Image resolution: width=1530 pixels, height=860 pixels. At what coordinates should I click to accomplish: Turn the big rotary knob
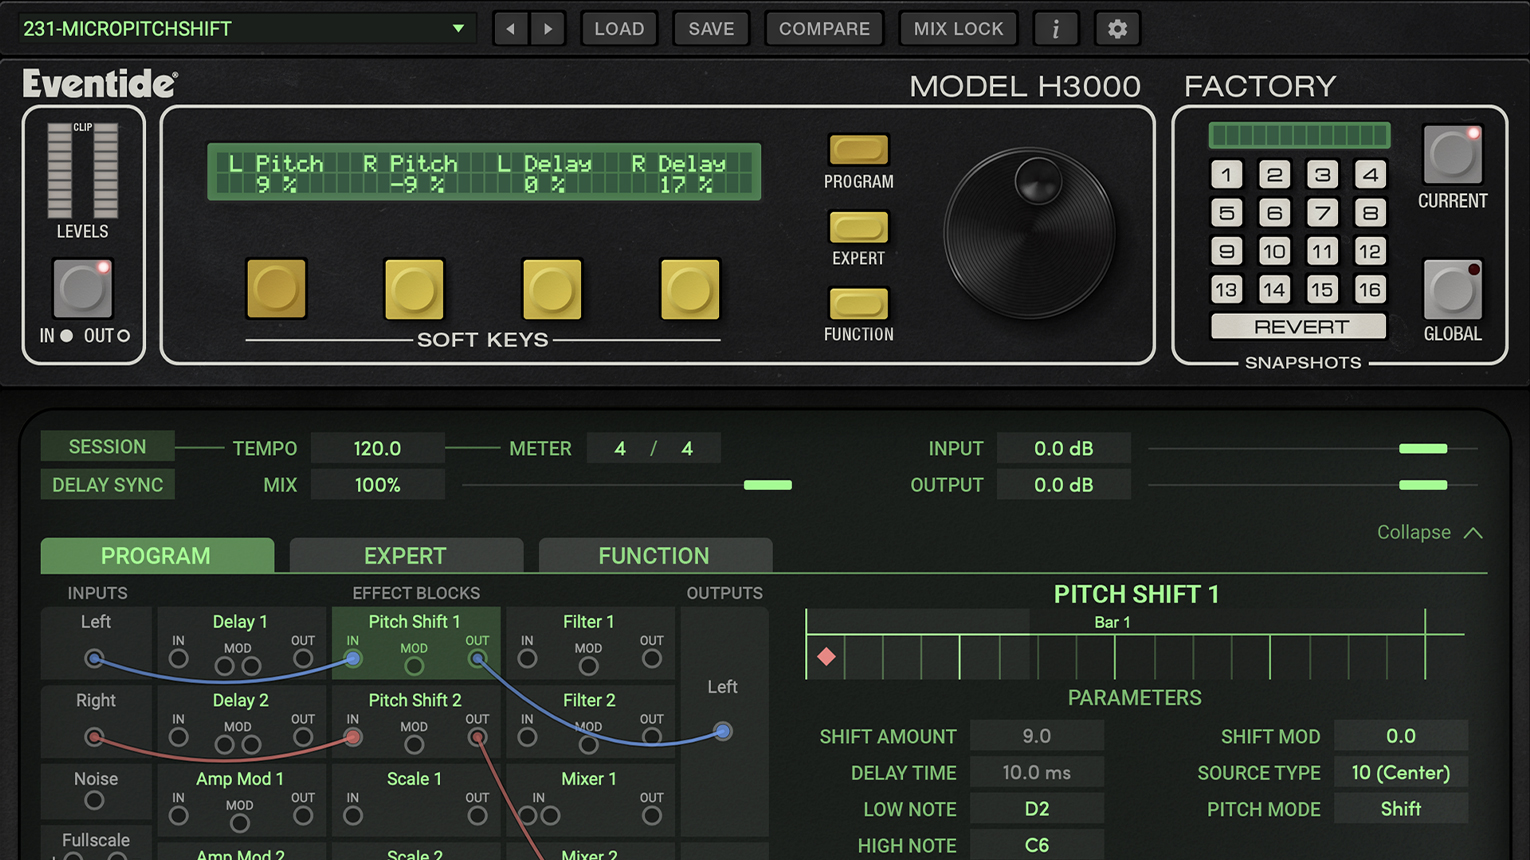pos(1029,232)
